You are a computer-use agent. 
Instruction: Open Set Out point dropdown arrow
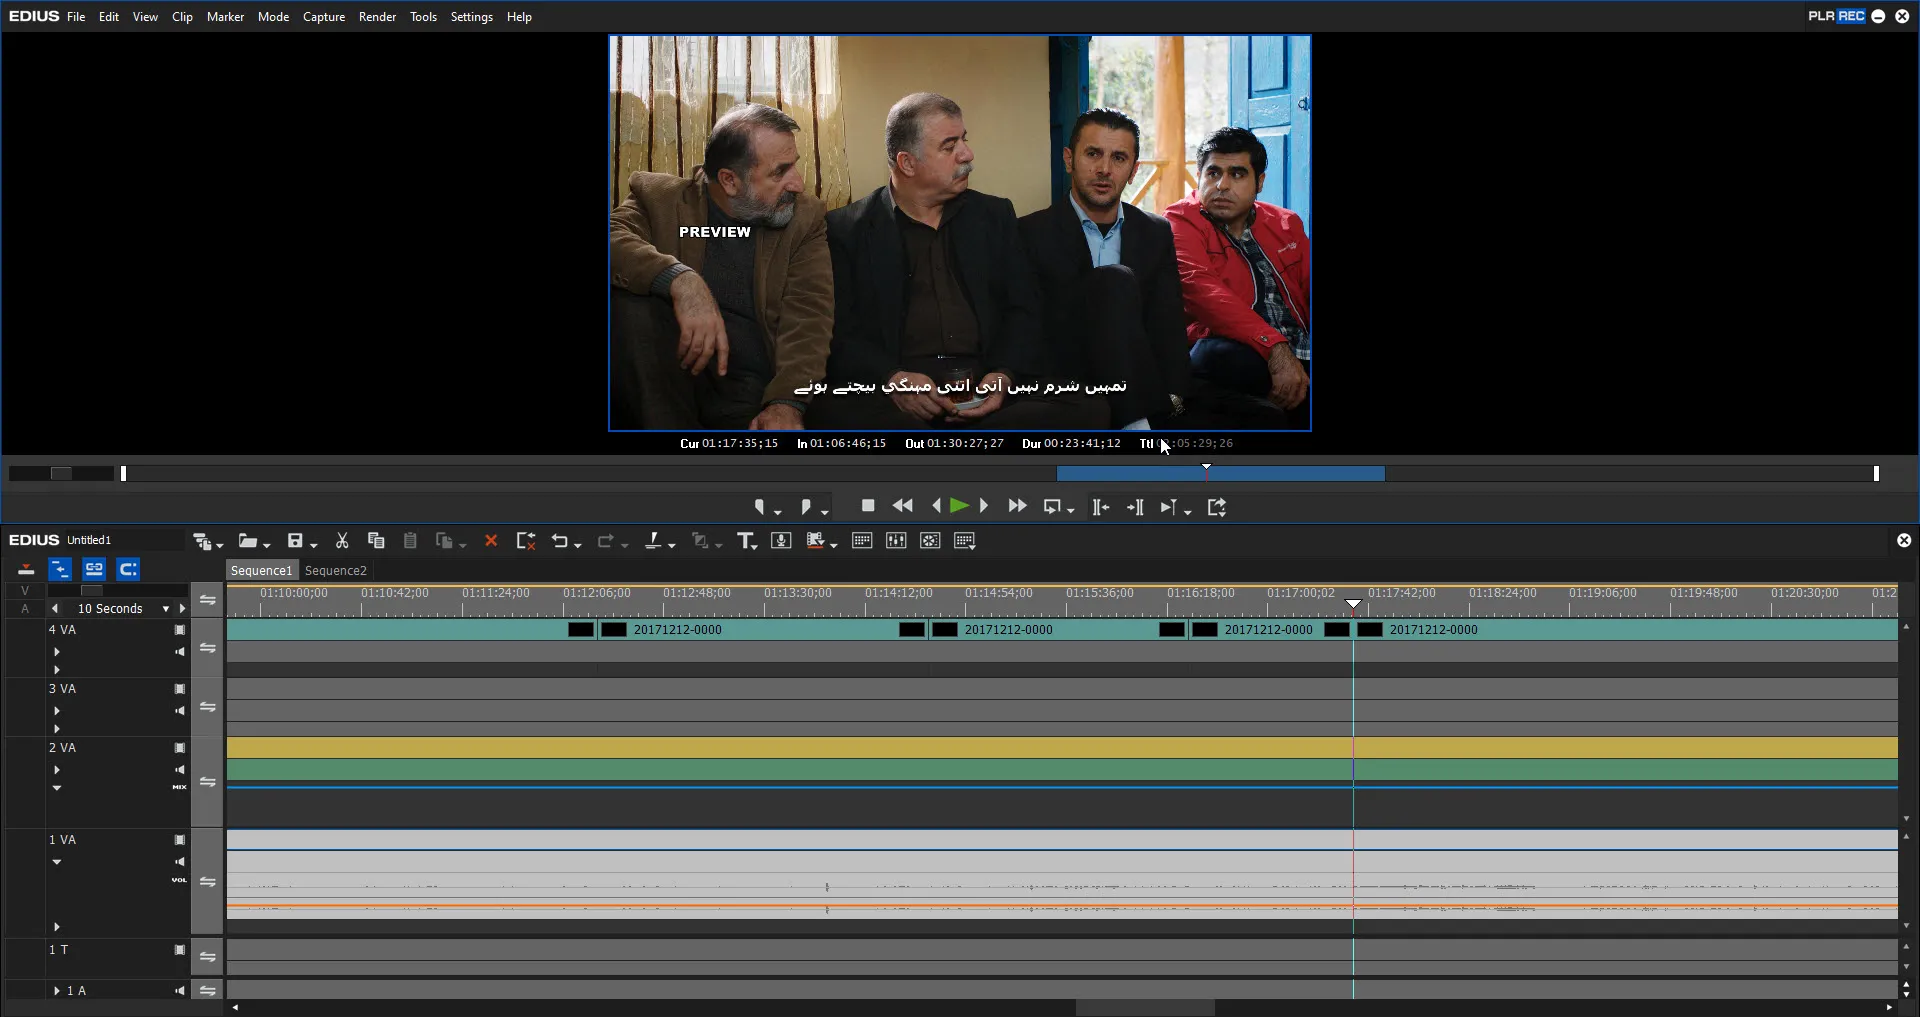pos(825,512)
